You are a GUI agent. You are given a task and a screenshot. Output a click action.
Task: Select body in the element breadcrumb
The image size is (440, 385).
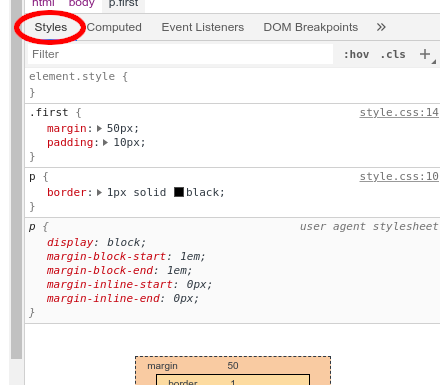pos(82,4)
